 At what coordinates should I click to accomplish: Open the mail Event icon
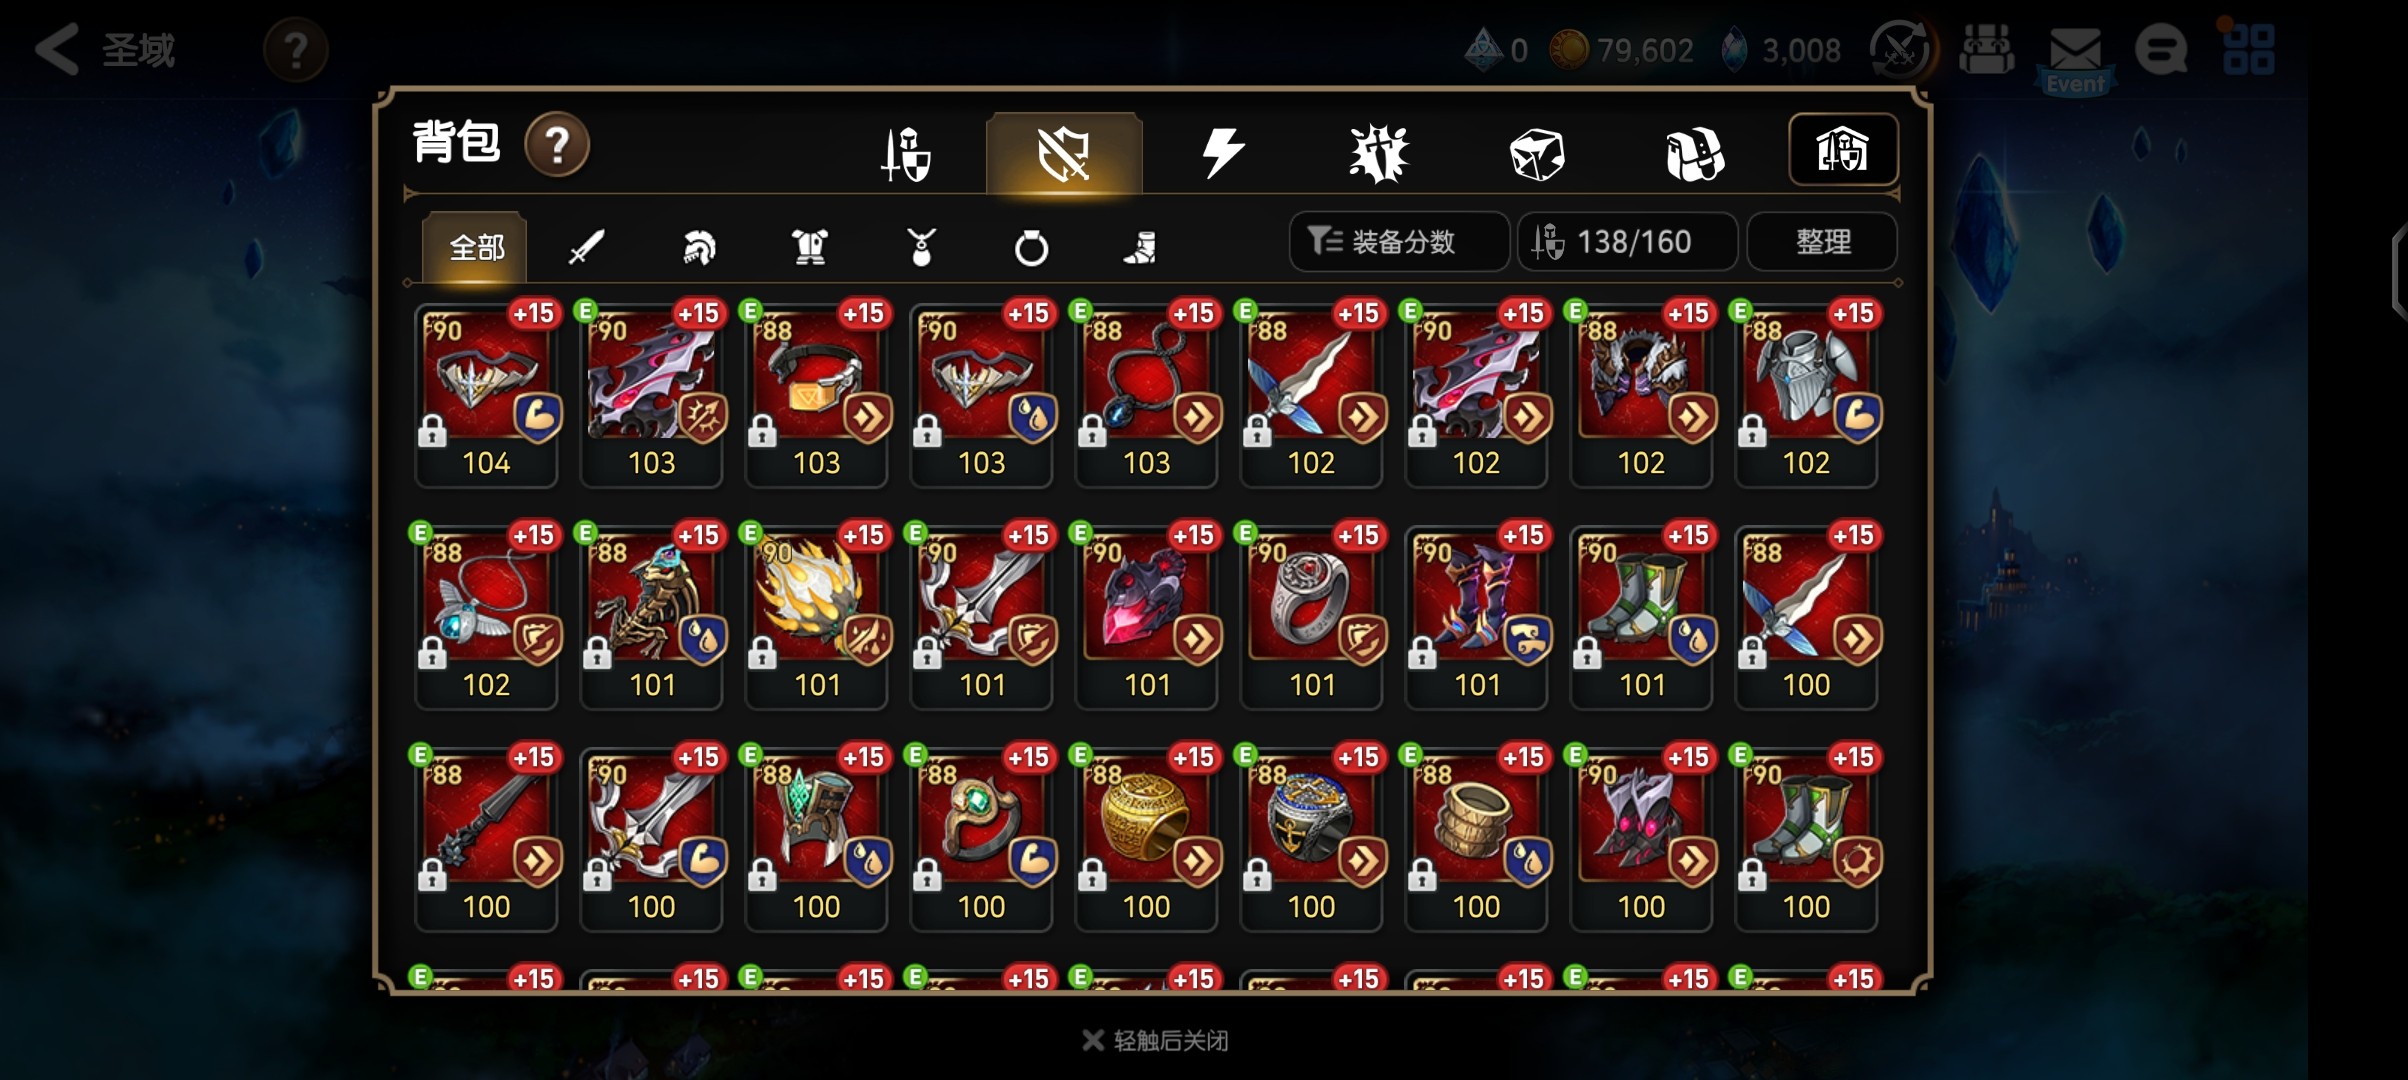(x=2075, y=56)
